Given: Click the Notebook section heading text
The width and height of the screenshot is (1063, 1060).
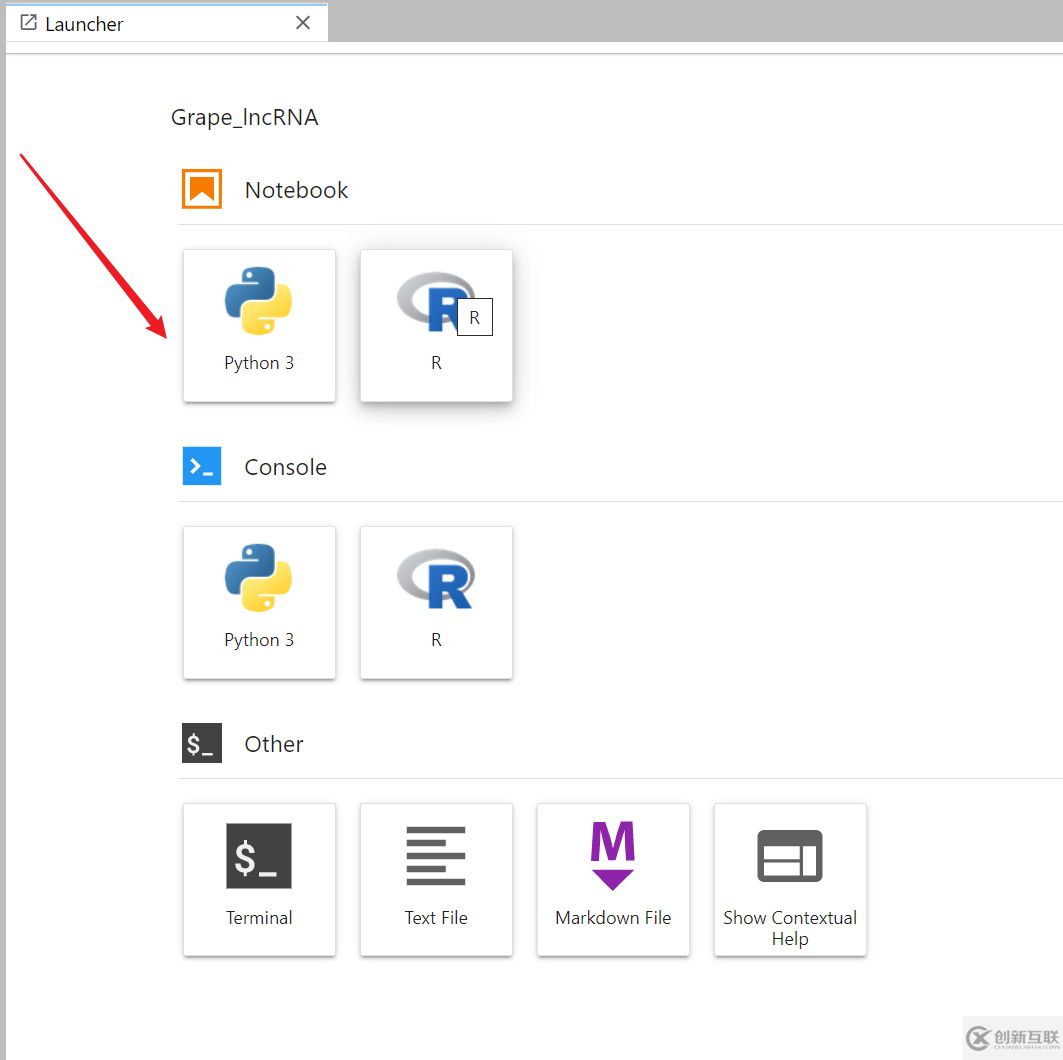Looking at the screenshot, I should pyautogui.click(x=296, y=190).
